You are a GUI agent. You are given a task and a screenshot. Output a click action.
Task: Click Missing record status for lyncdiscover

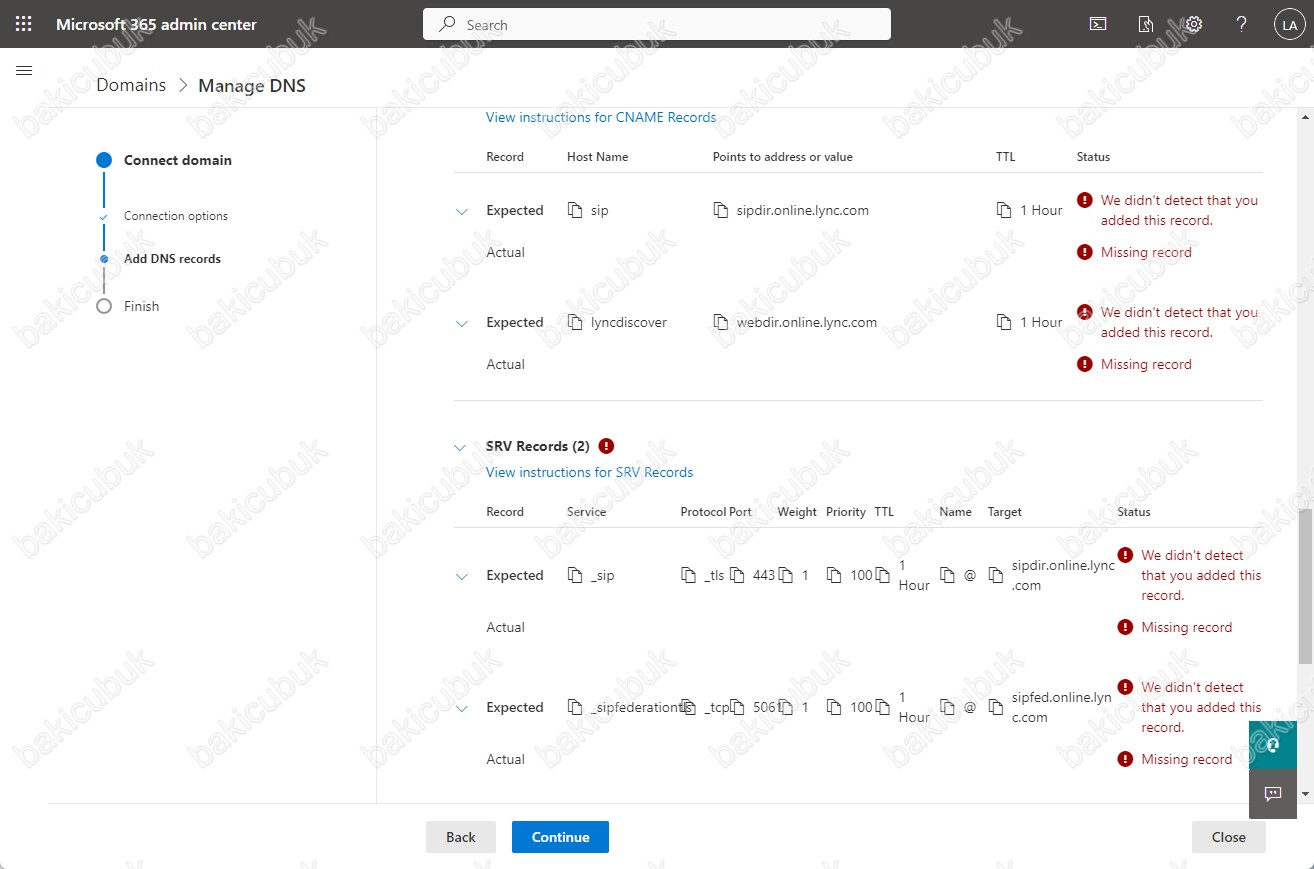tap(1146, 364)
